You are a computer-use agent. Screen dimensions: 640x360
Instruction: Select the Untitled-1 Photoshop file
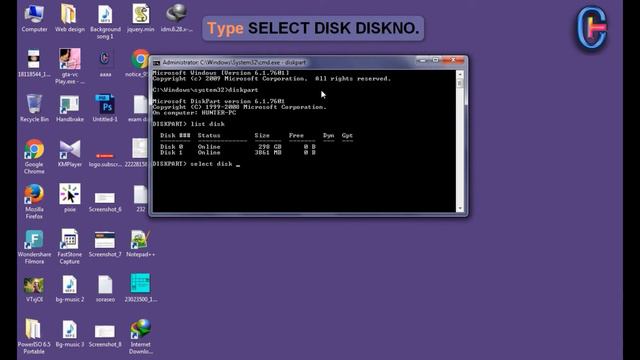pyautogui.click(x=105, y=108)
